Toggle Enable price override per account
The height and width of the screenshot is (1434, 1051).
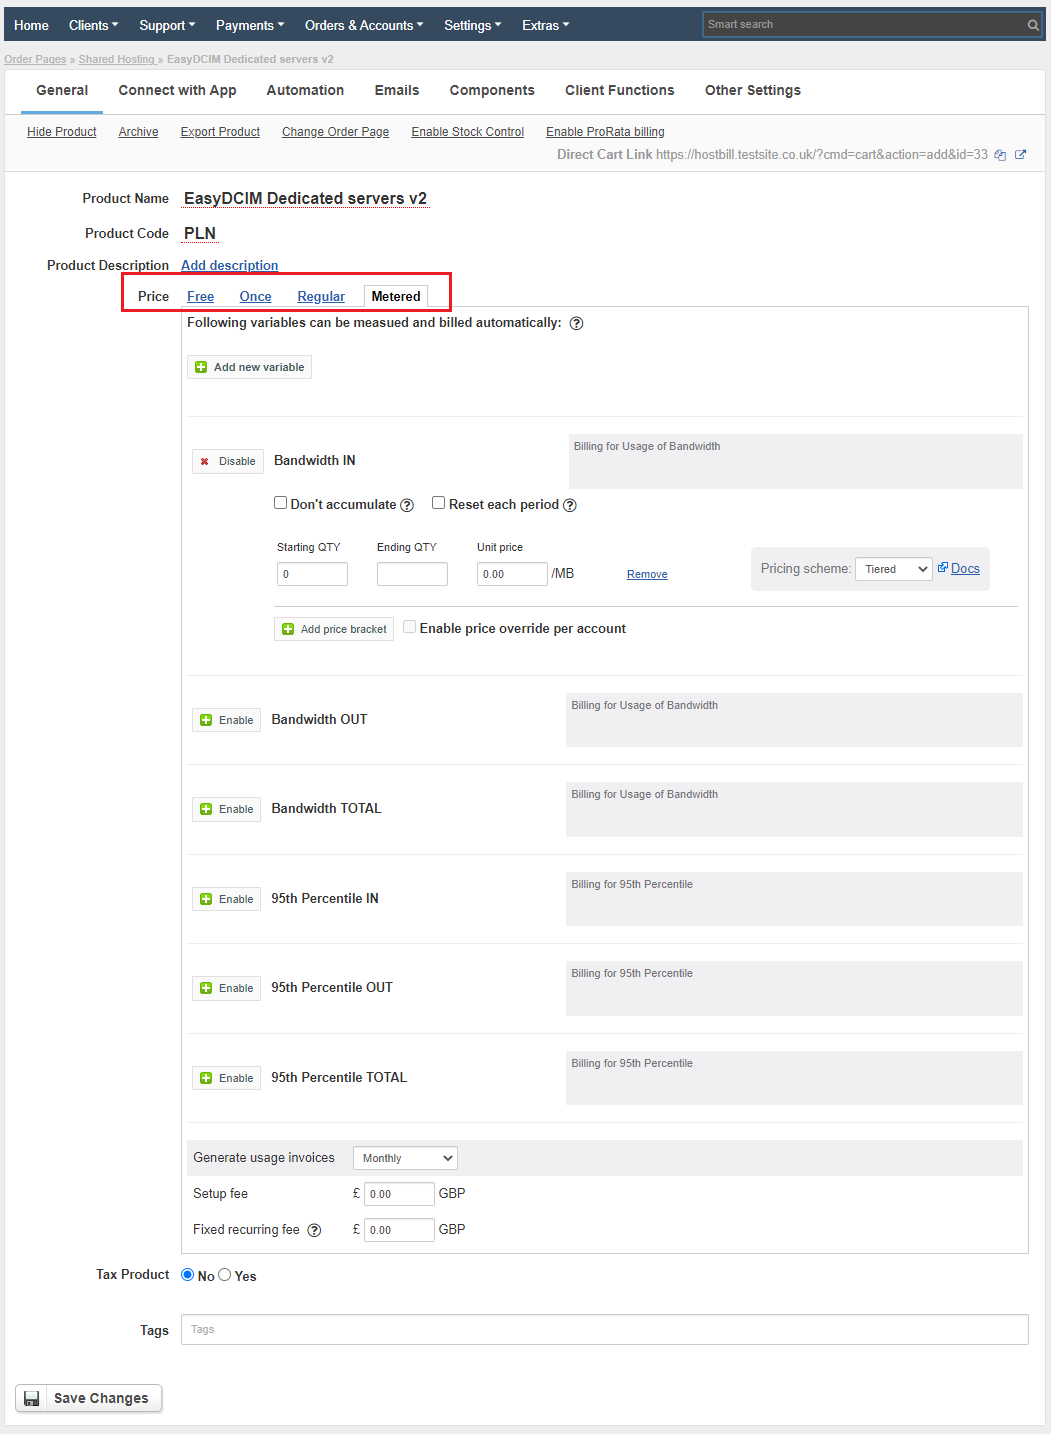click(x=409, y=627)
